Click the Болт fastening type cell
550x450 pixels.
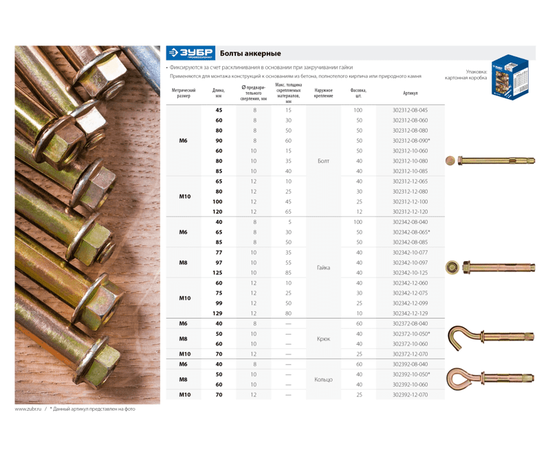click(323, 161)
